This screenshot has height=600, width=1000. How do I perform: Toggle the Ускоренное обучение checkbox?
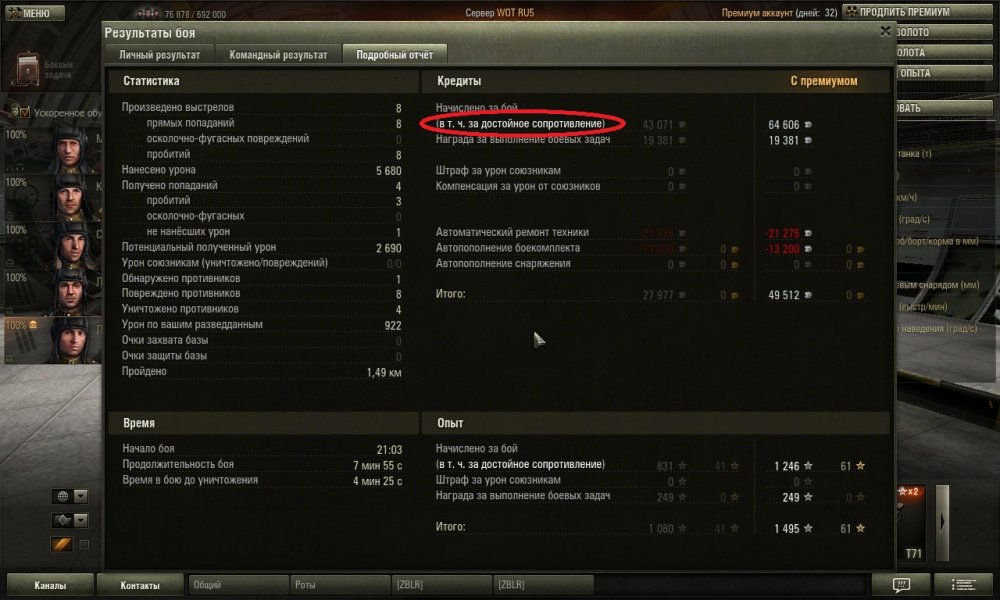24,112
